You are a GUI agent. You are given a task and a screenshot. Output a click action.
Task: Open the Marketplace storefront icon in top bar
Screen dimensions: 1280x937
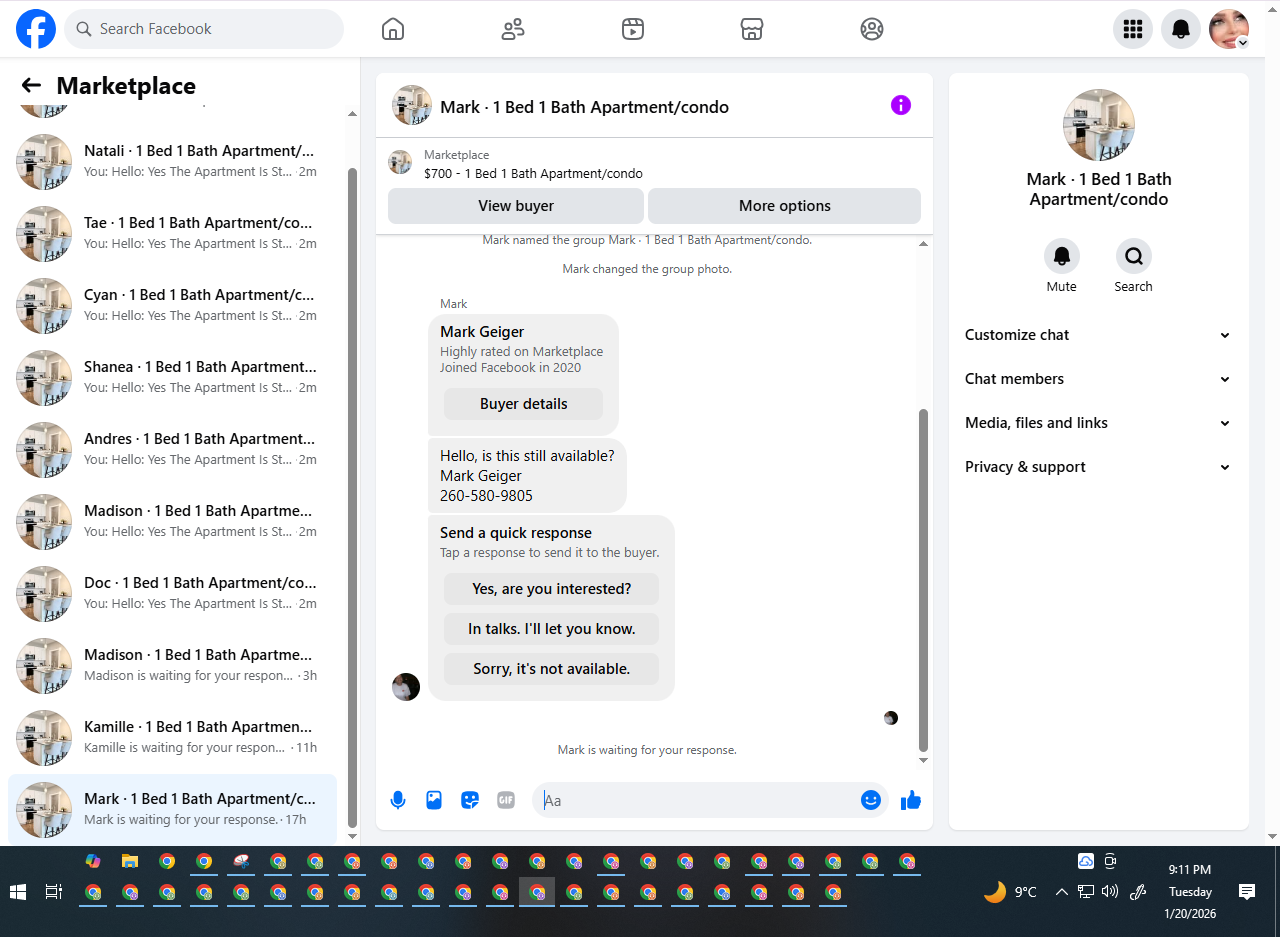coord(752,29)
